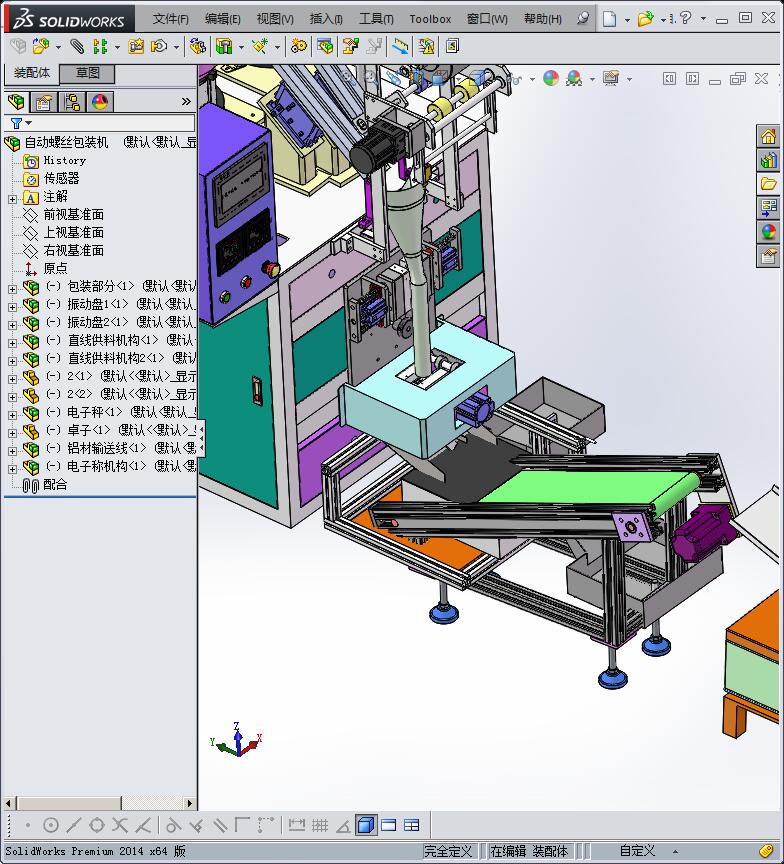
Task: Click the Exploded View icon
Action: point(350,46)
